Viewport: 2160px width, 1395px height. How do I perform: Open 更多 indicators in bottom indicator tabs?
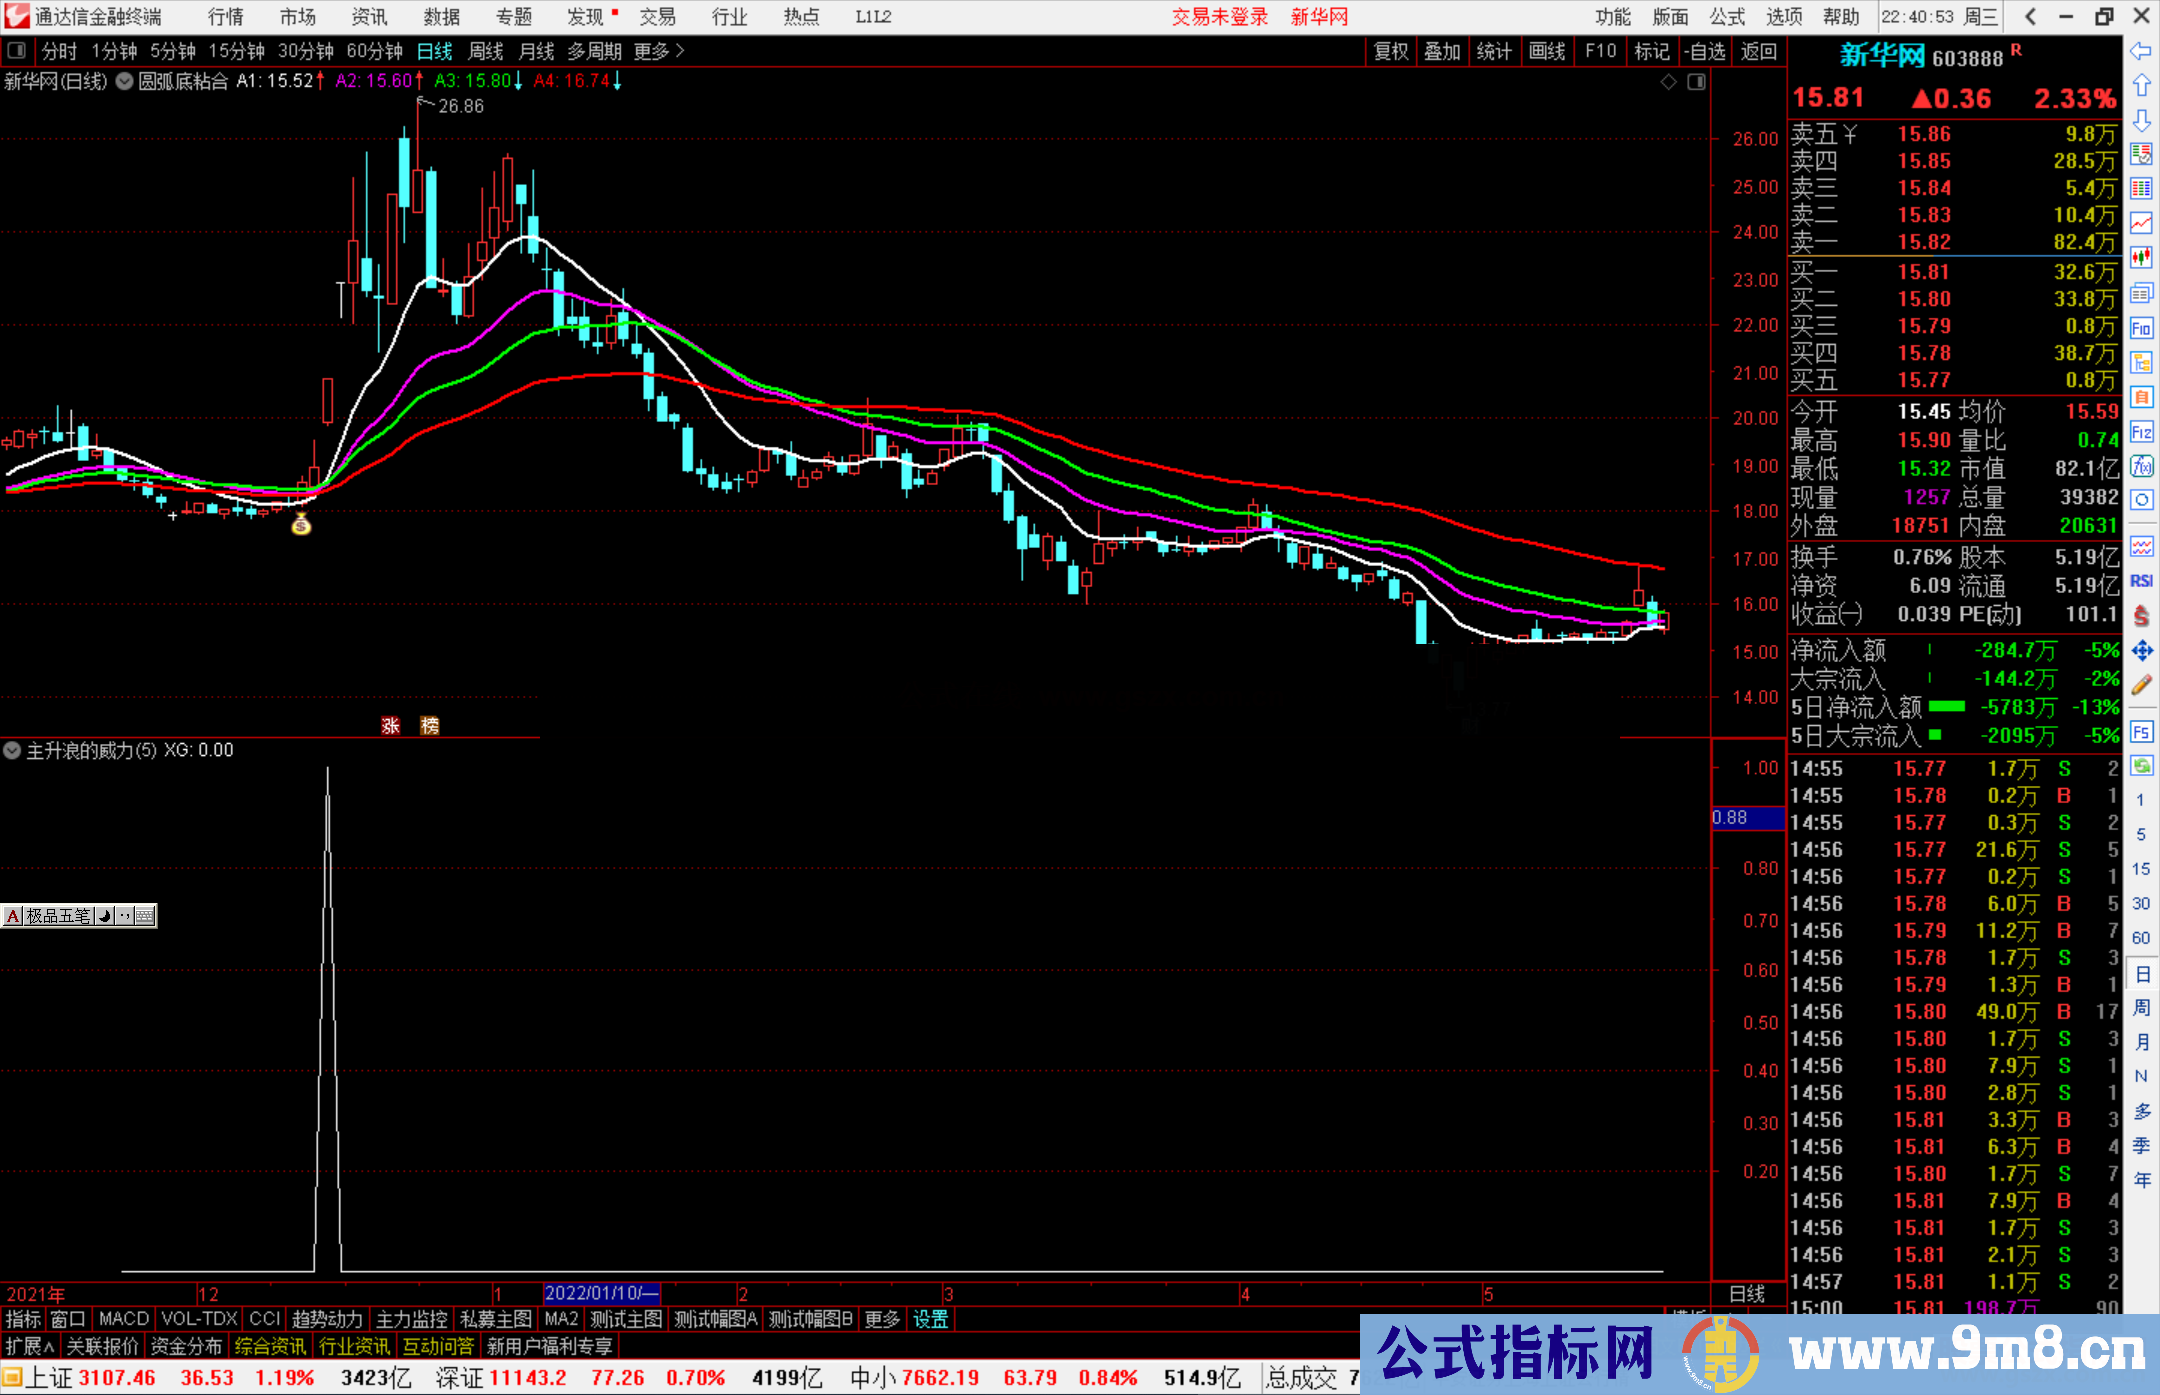[882, 1320]
